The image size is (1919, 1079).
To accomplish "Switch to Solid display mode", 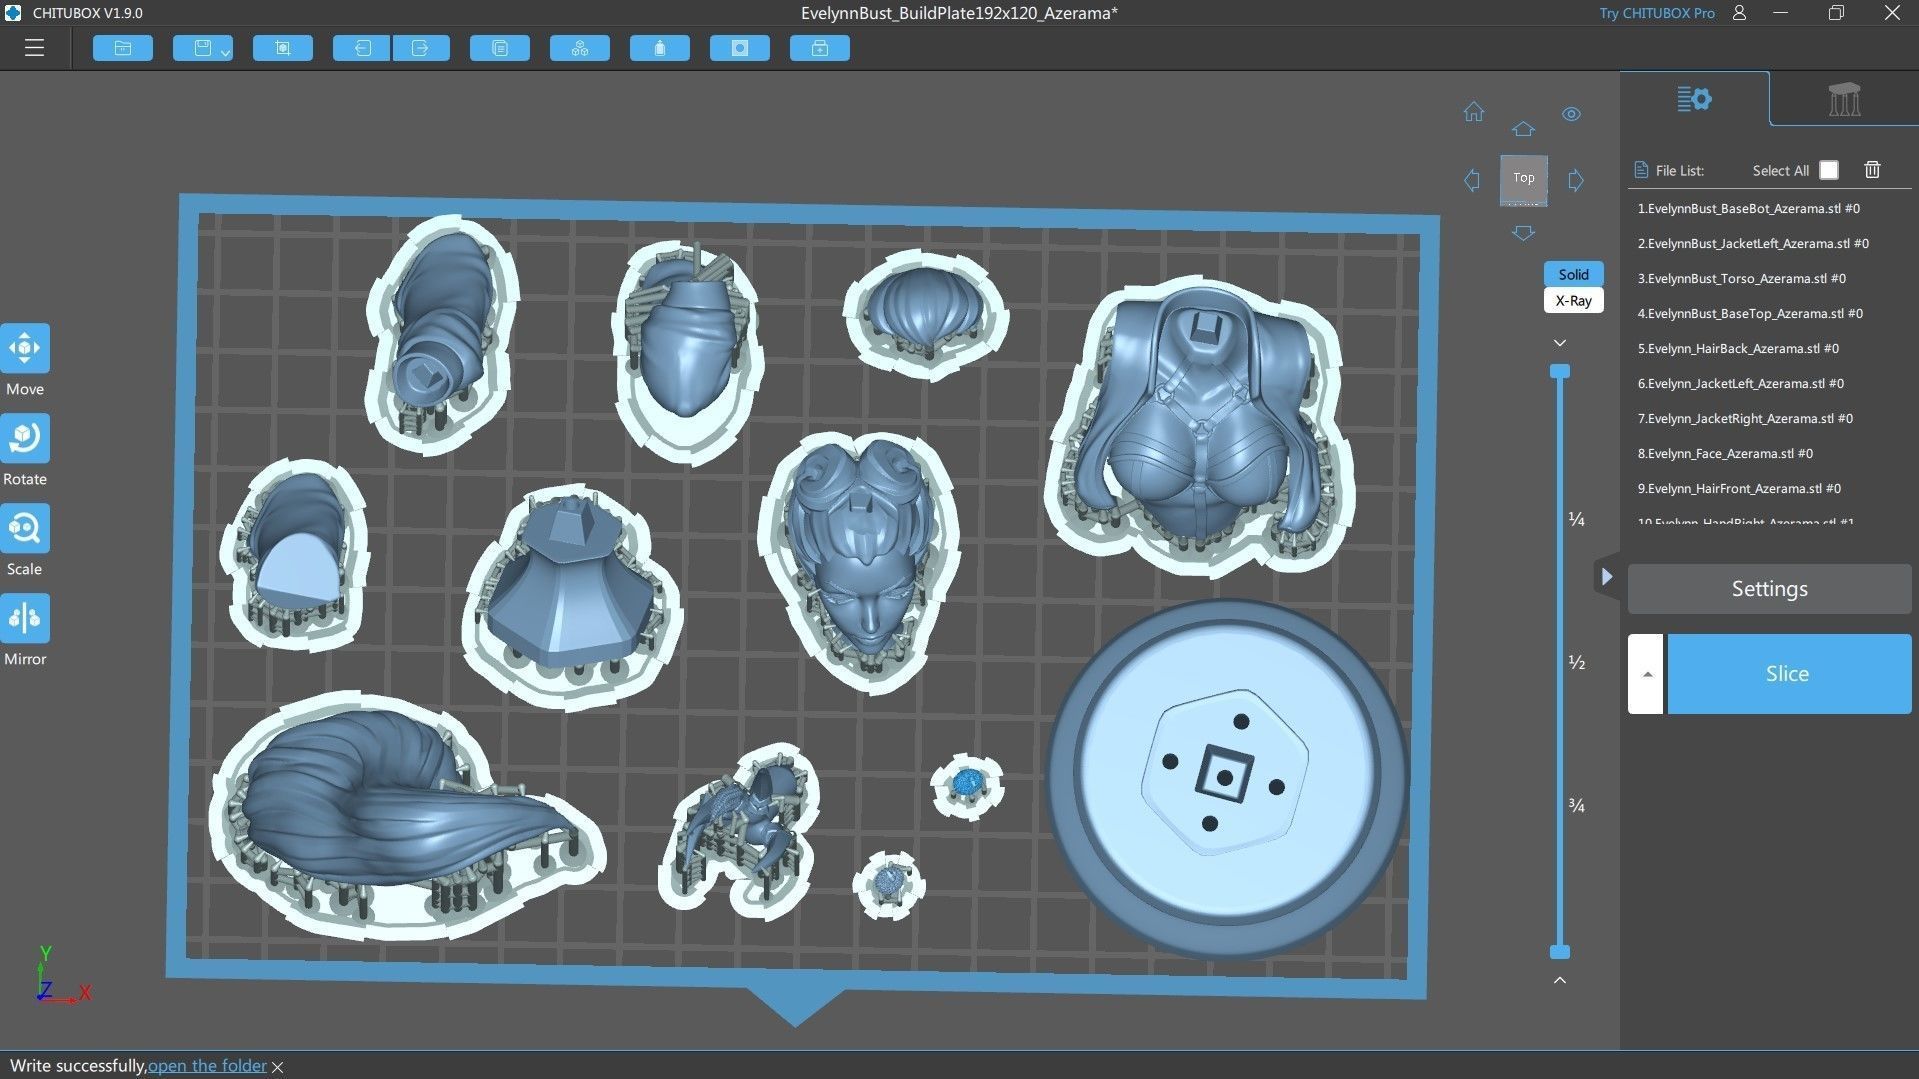I will tap(1573, 274).
